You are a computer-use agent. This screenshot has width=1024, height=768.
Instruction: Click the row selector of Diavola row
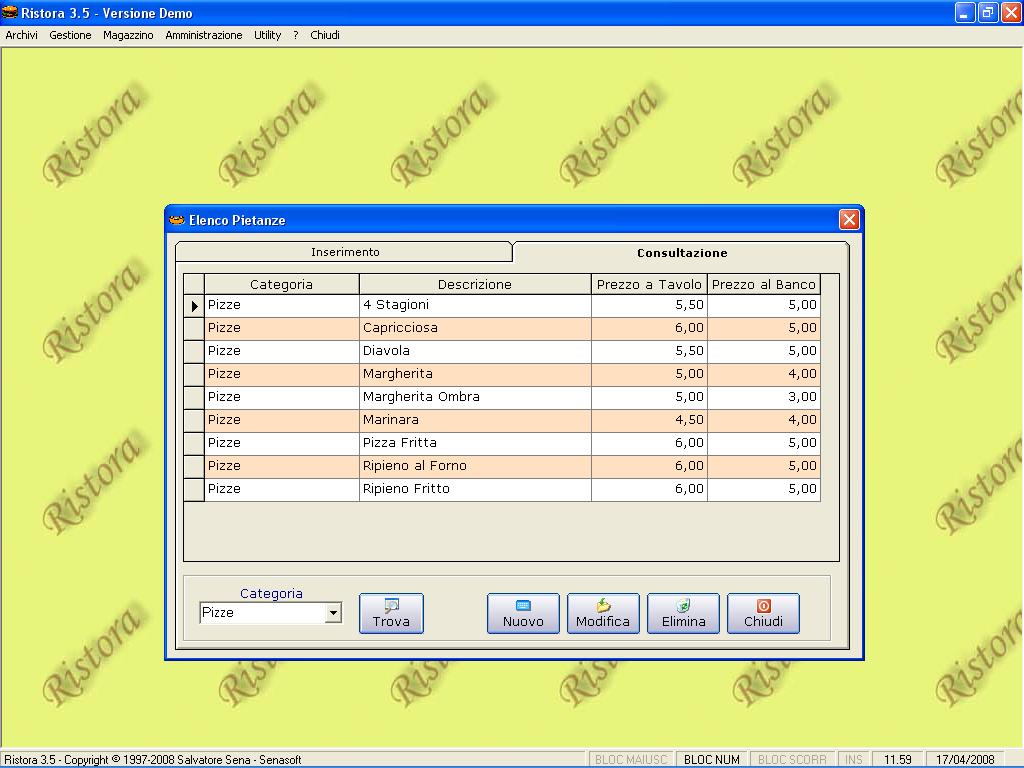point(194,351)
